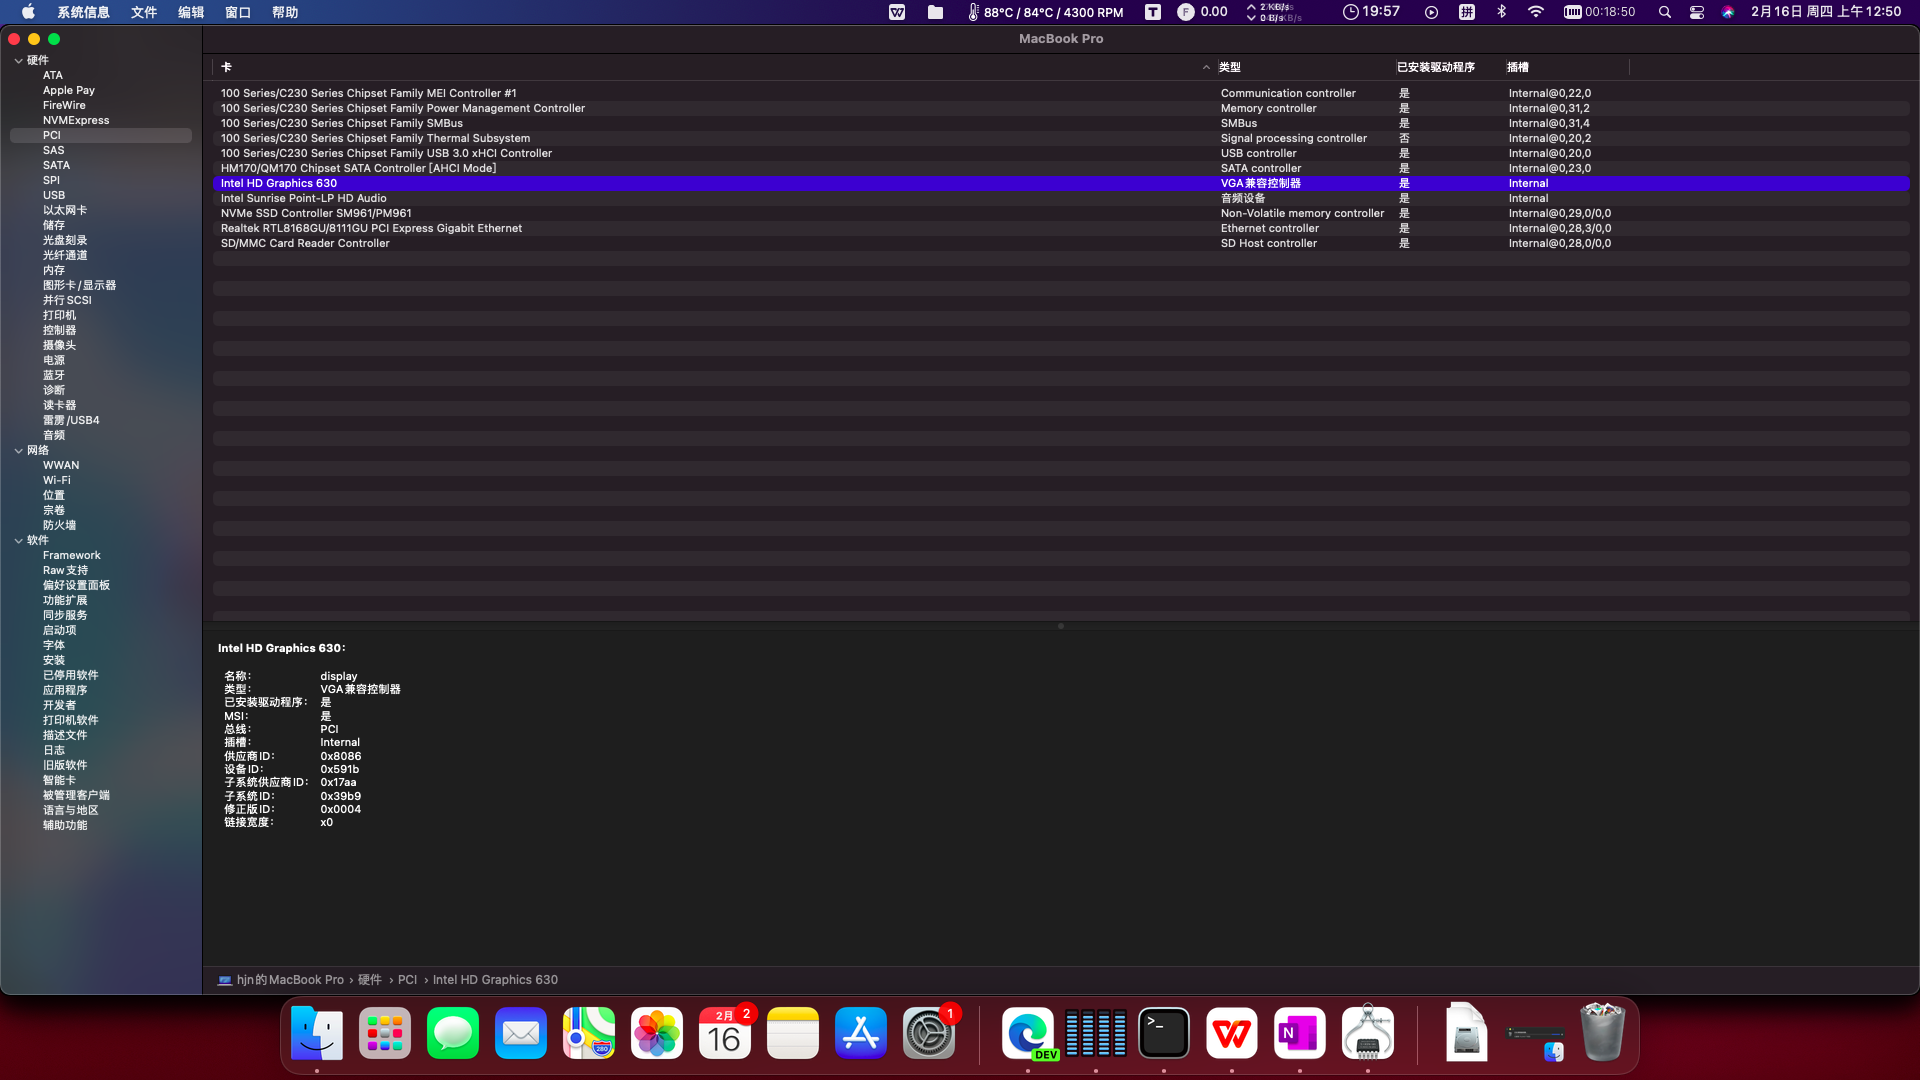Open System Preferences gear in Dock
Screen dimensions: 1920x1080
tap(929, 1033)
